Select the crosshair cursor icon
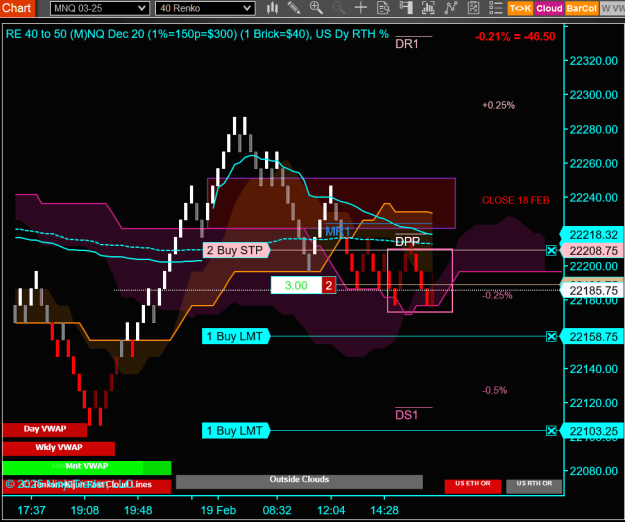This screenshot has height=522, width=625. 361,8
